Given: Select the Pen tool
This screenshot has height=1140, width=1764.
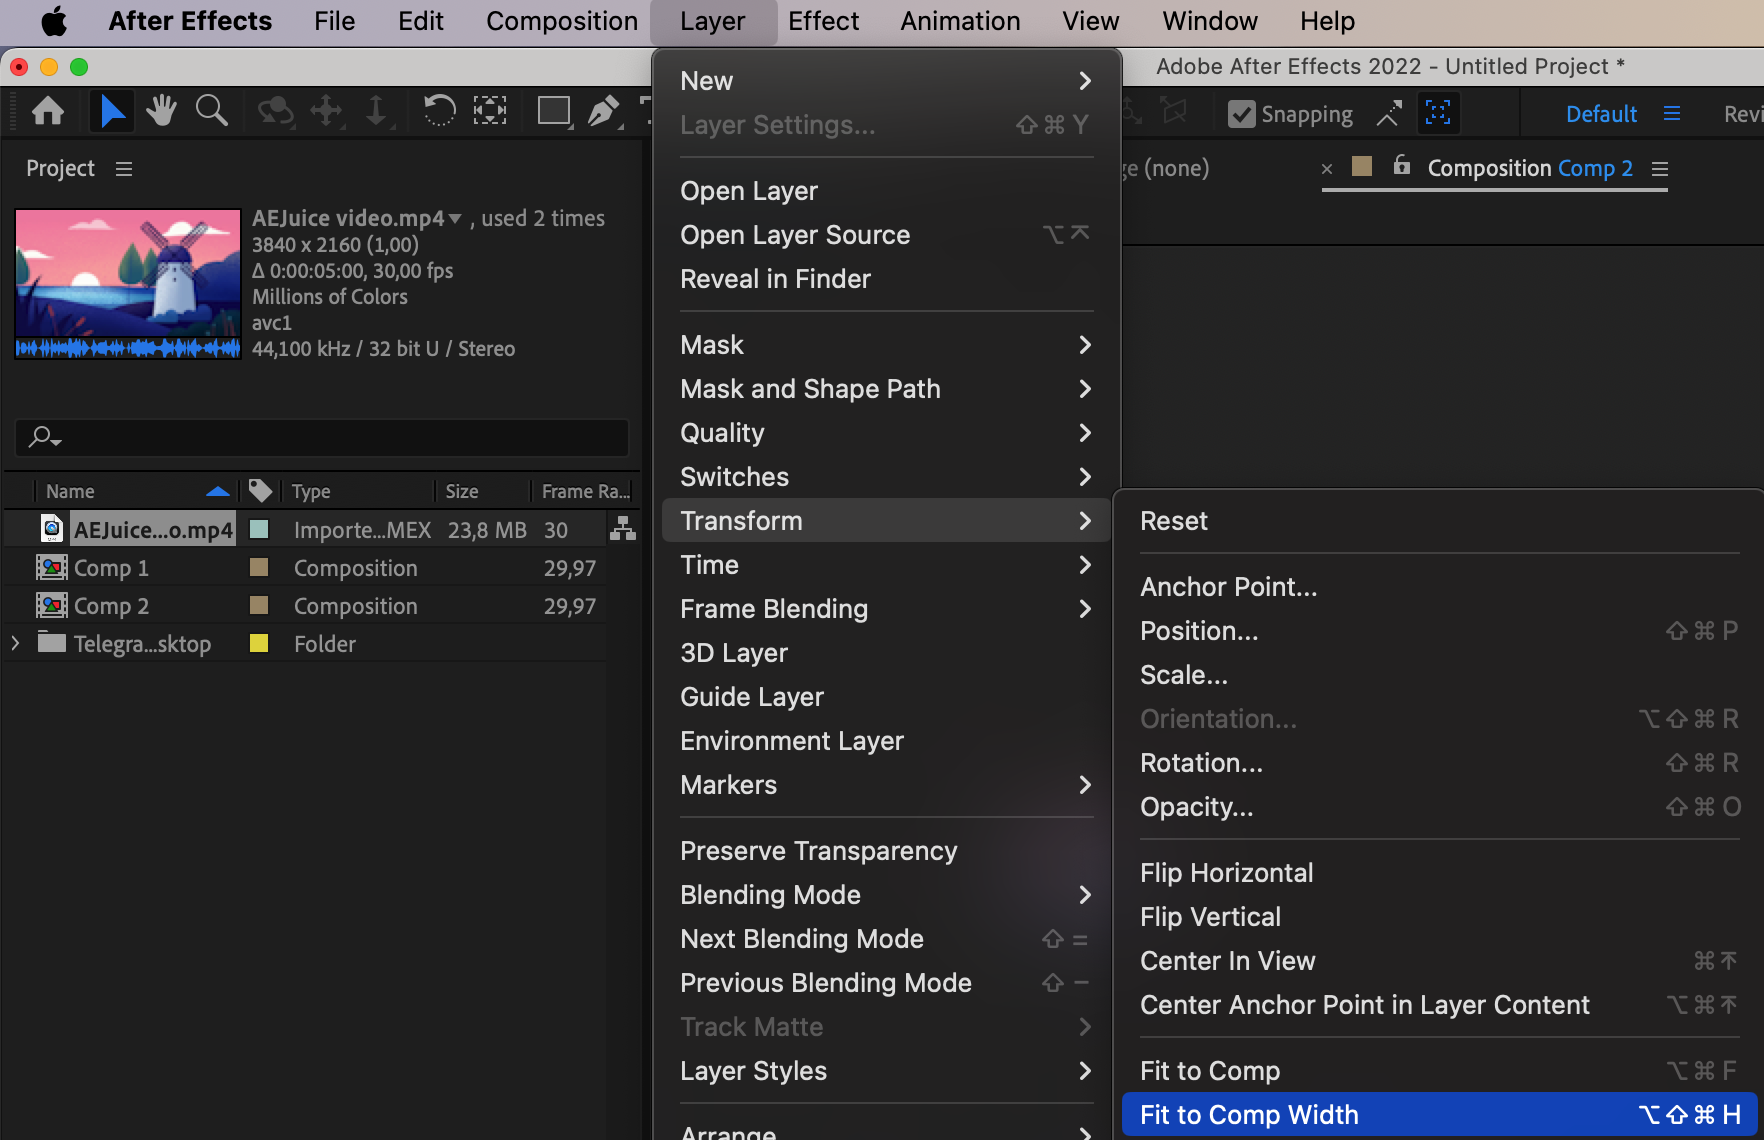Looking at the screenshot, I should tap(603, 111).
